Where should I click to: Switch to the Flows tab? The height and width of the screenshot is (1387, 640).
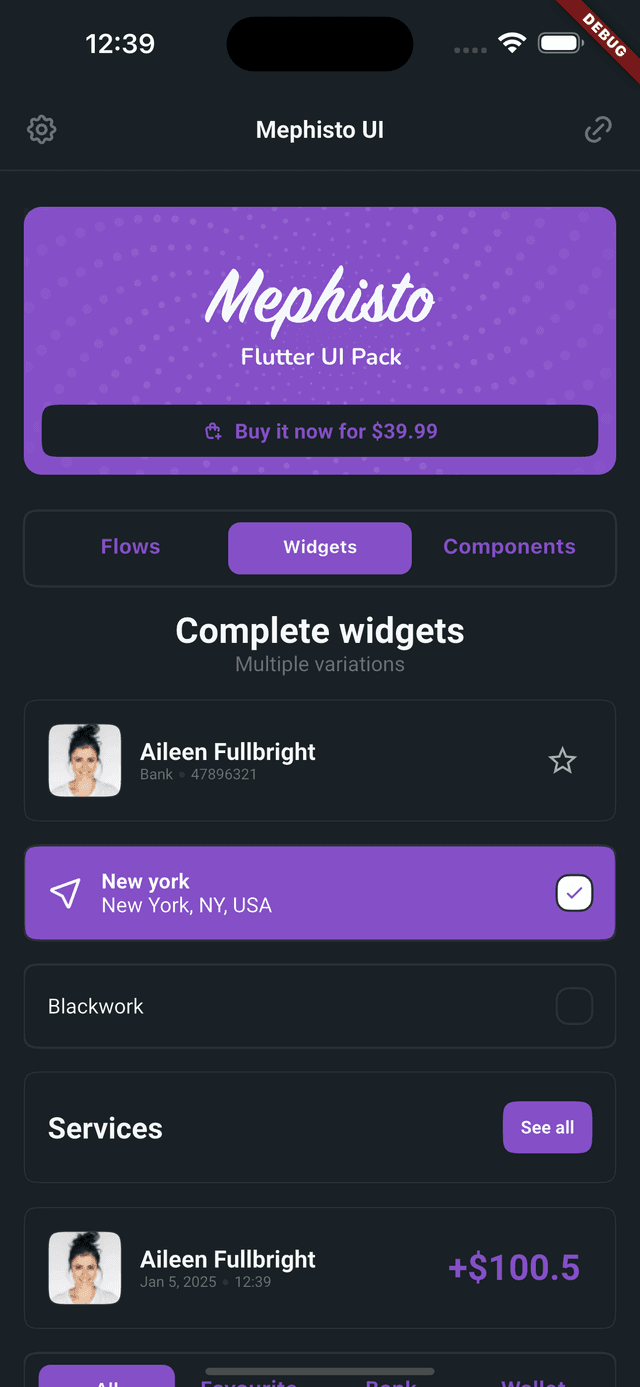click(131, 547)
